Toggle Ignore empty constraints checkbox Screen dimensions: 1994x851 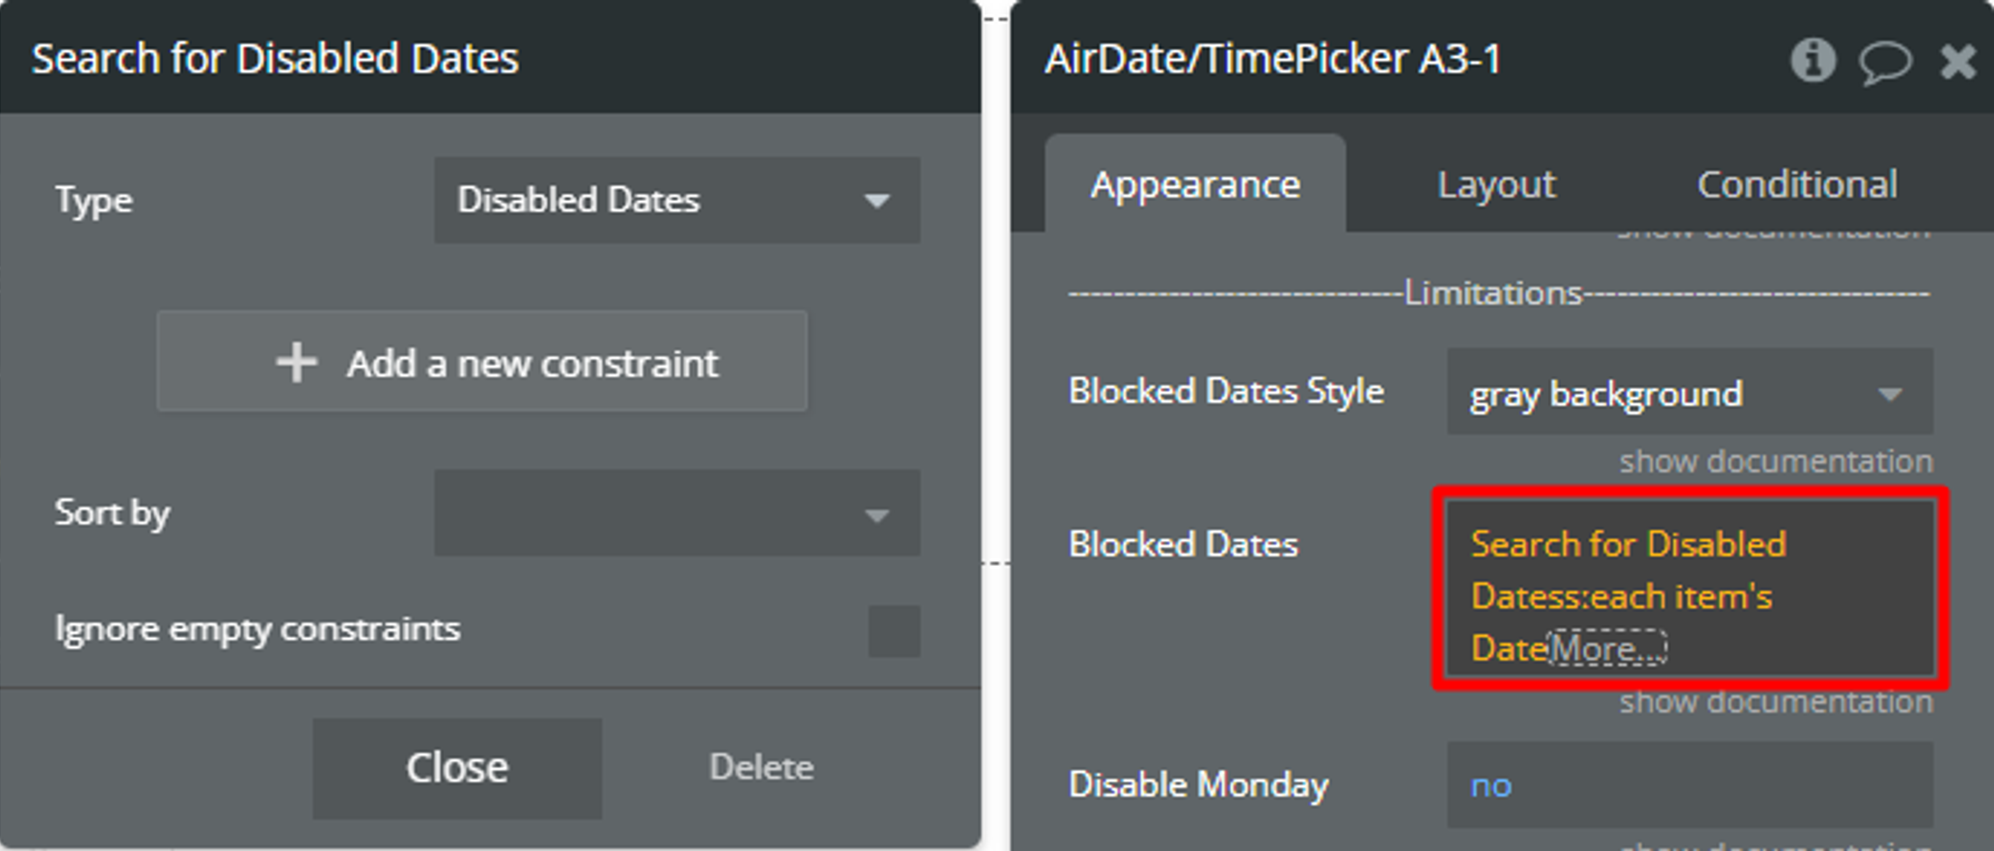coord(894,631)
